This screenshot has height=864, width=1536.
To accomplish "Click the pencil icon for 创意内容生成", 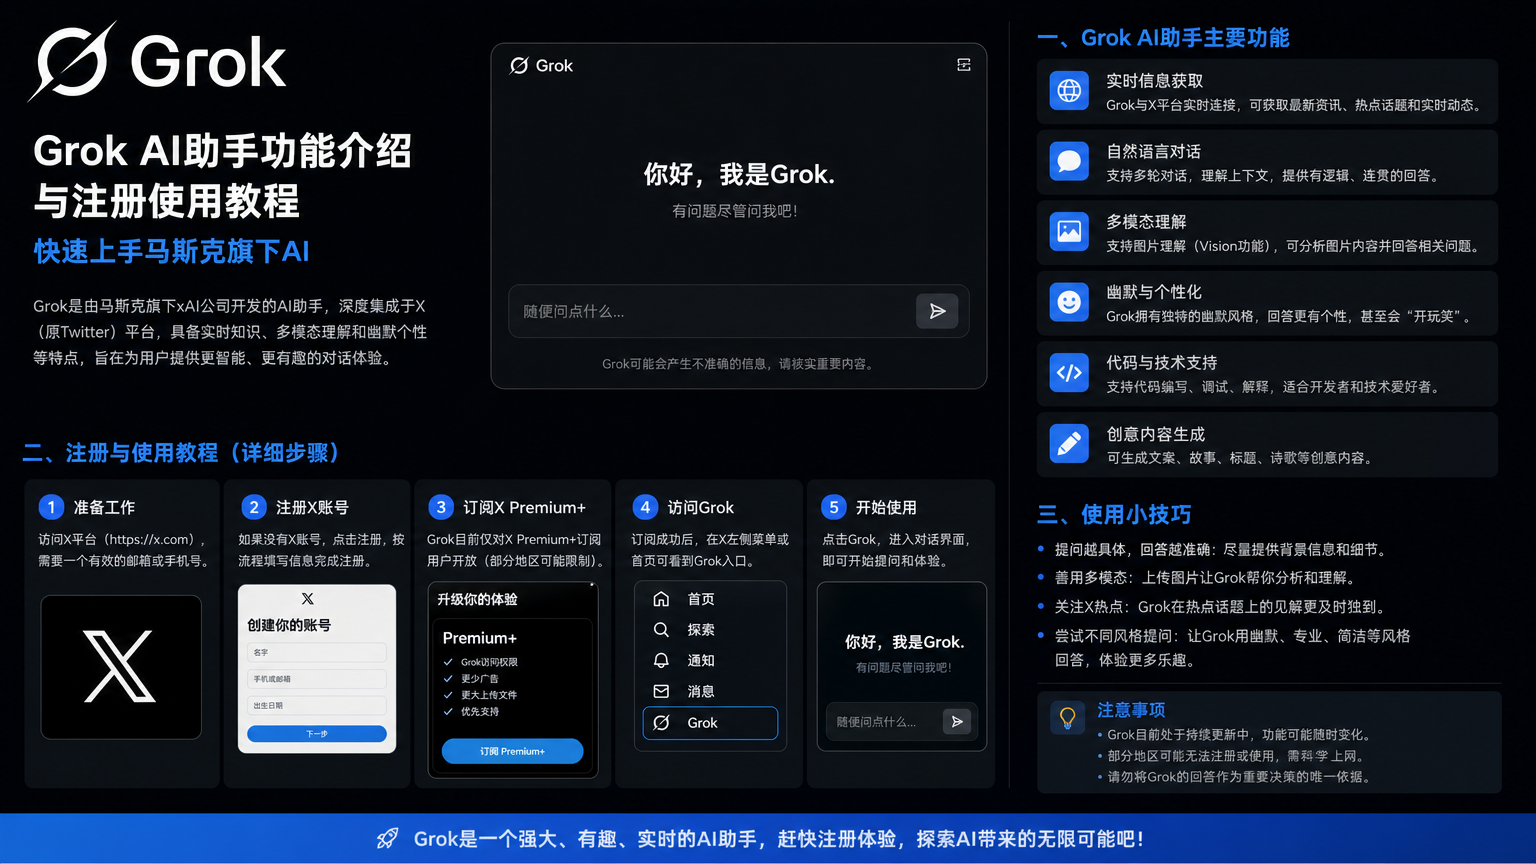I will click(x=1069, y=444).
